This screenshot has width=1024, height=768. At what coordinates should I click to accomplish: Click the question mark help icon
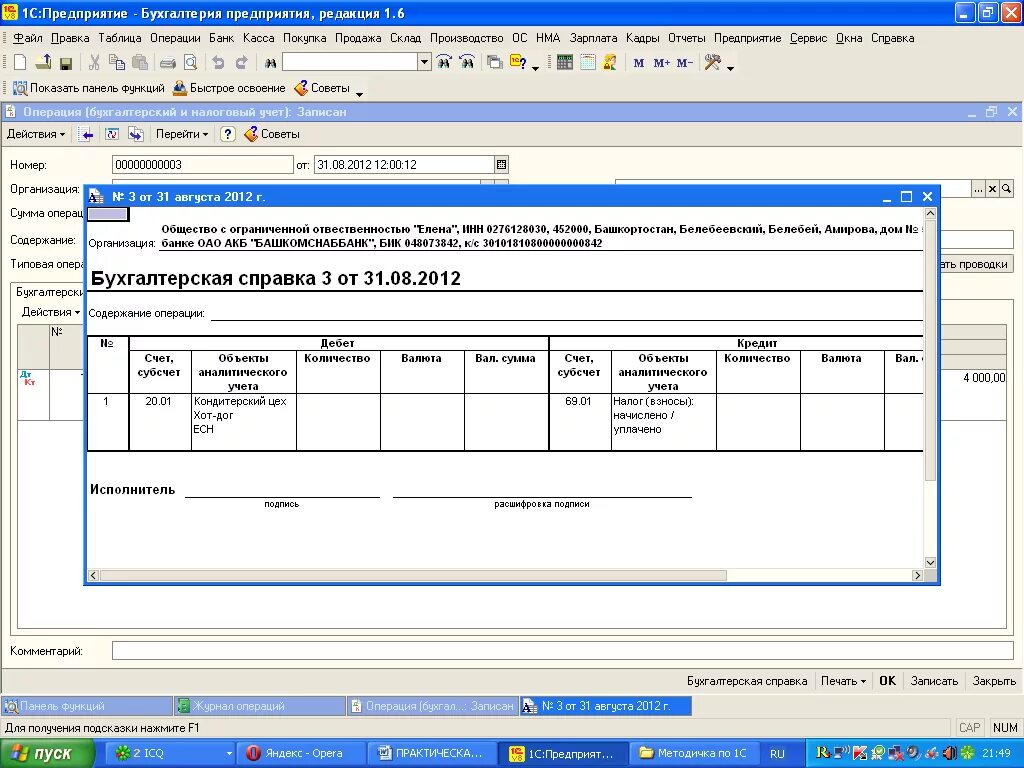(227, 135)
